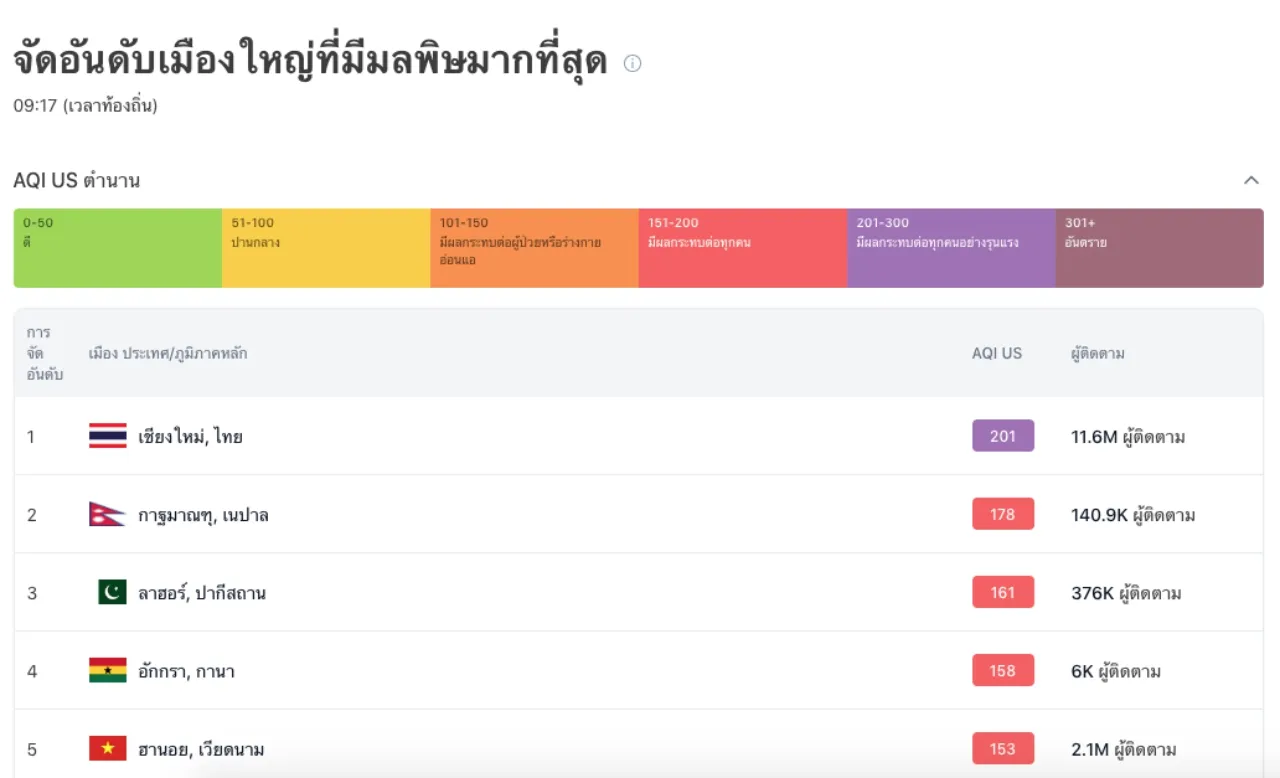This screenshot has height=778, width=1280.
Task: Click the red 178 AQI badge
Action: 1003,514
